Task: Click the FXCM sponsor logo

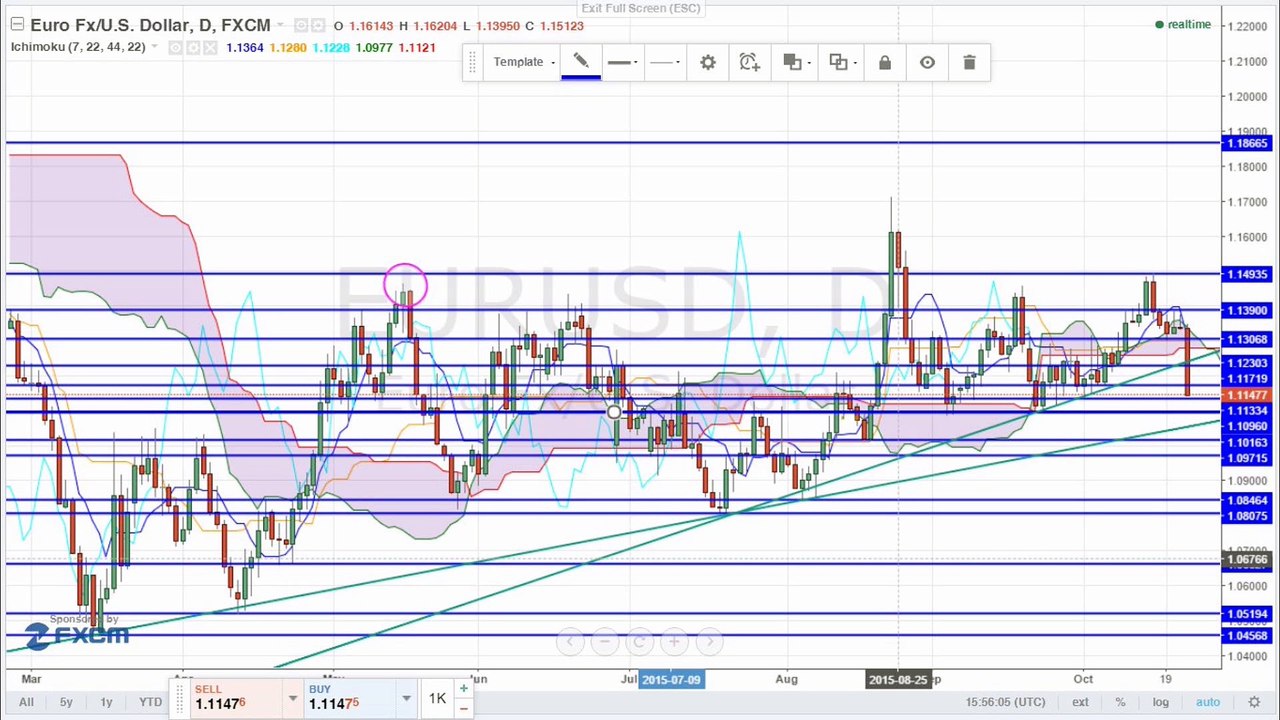Action: tap(78, 634)
